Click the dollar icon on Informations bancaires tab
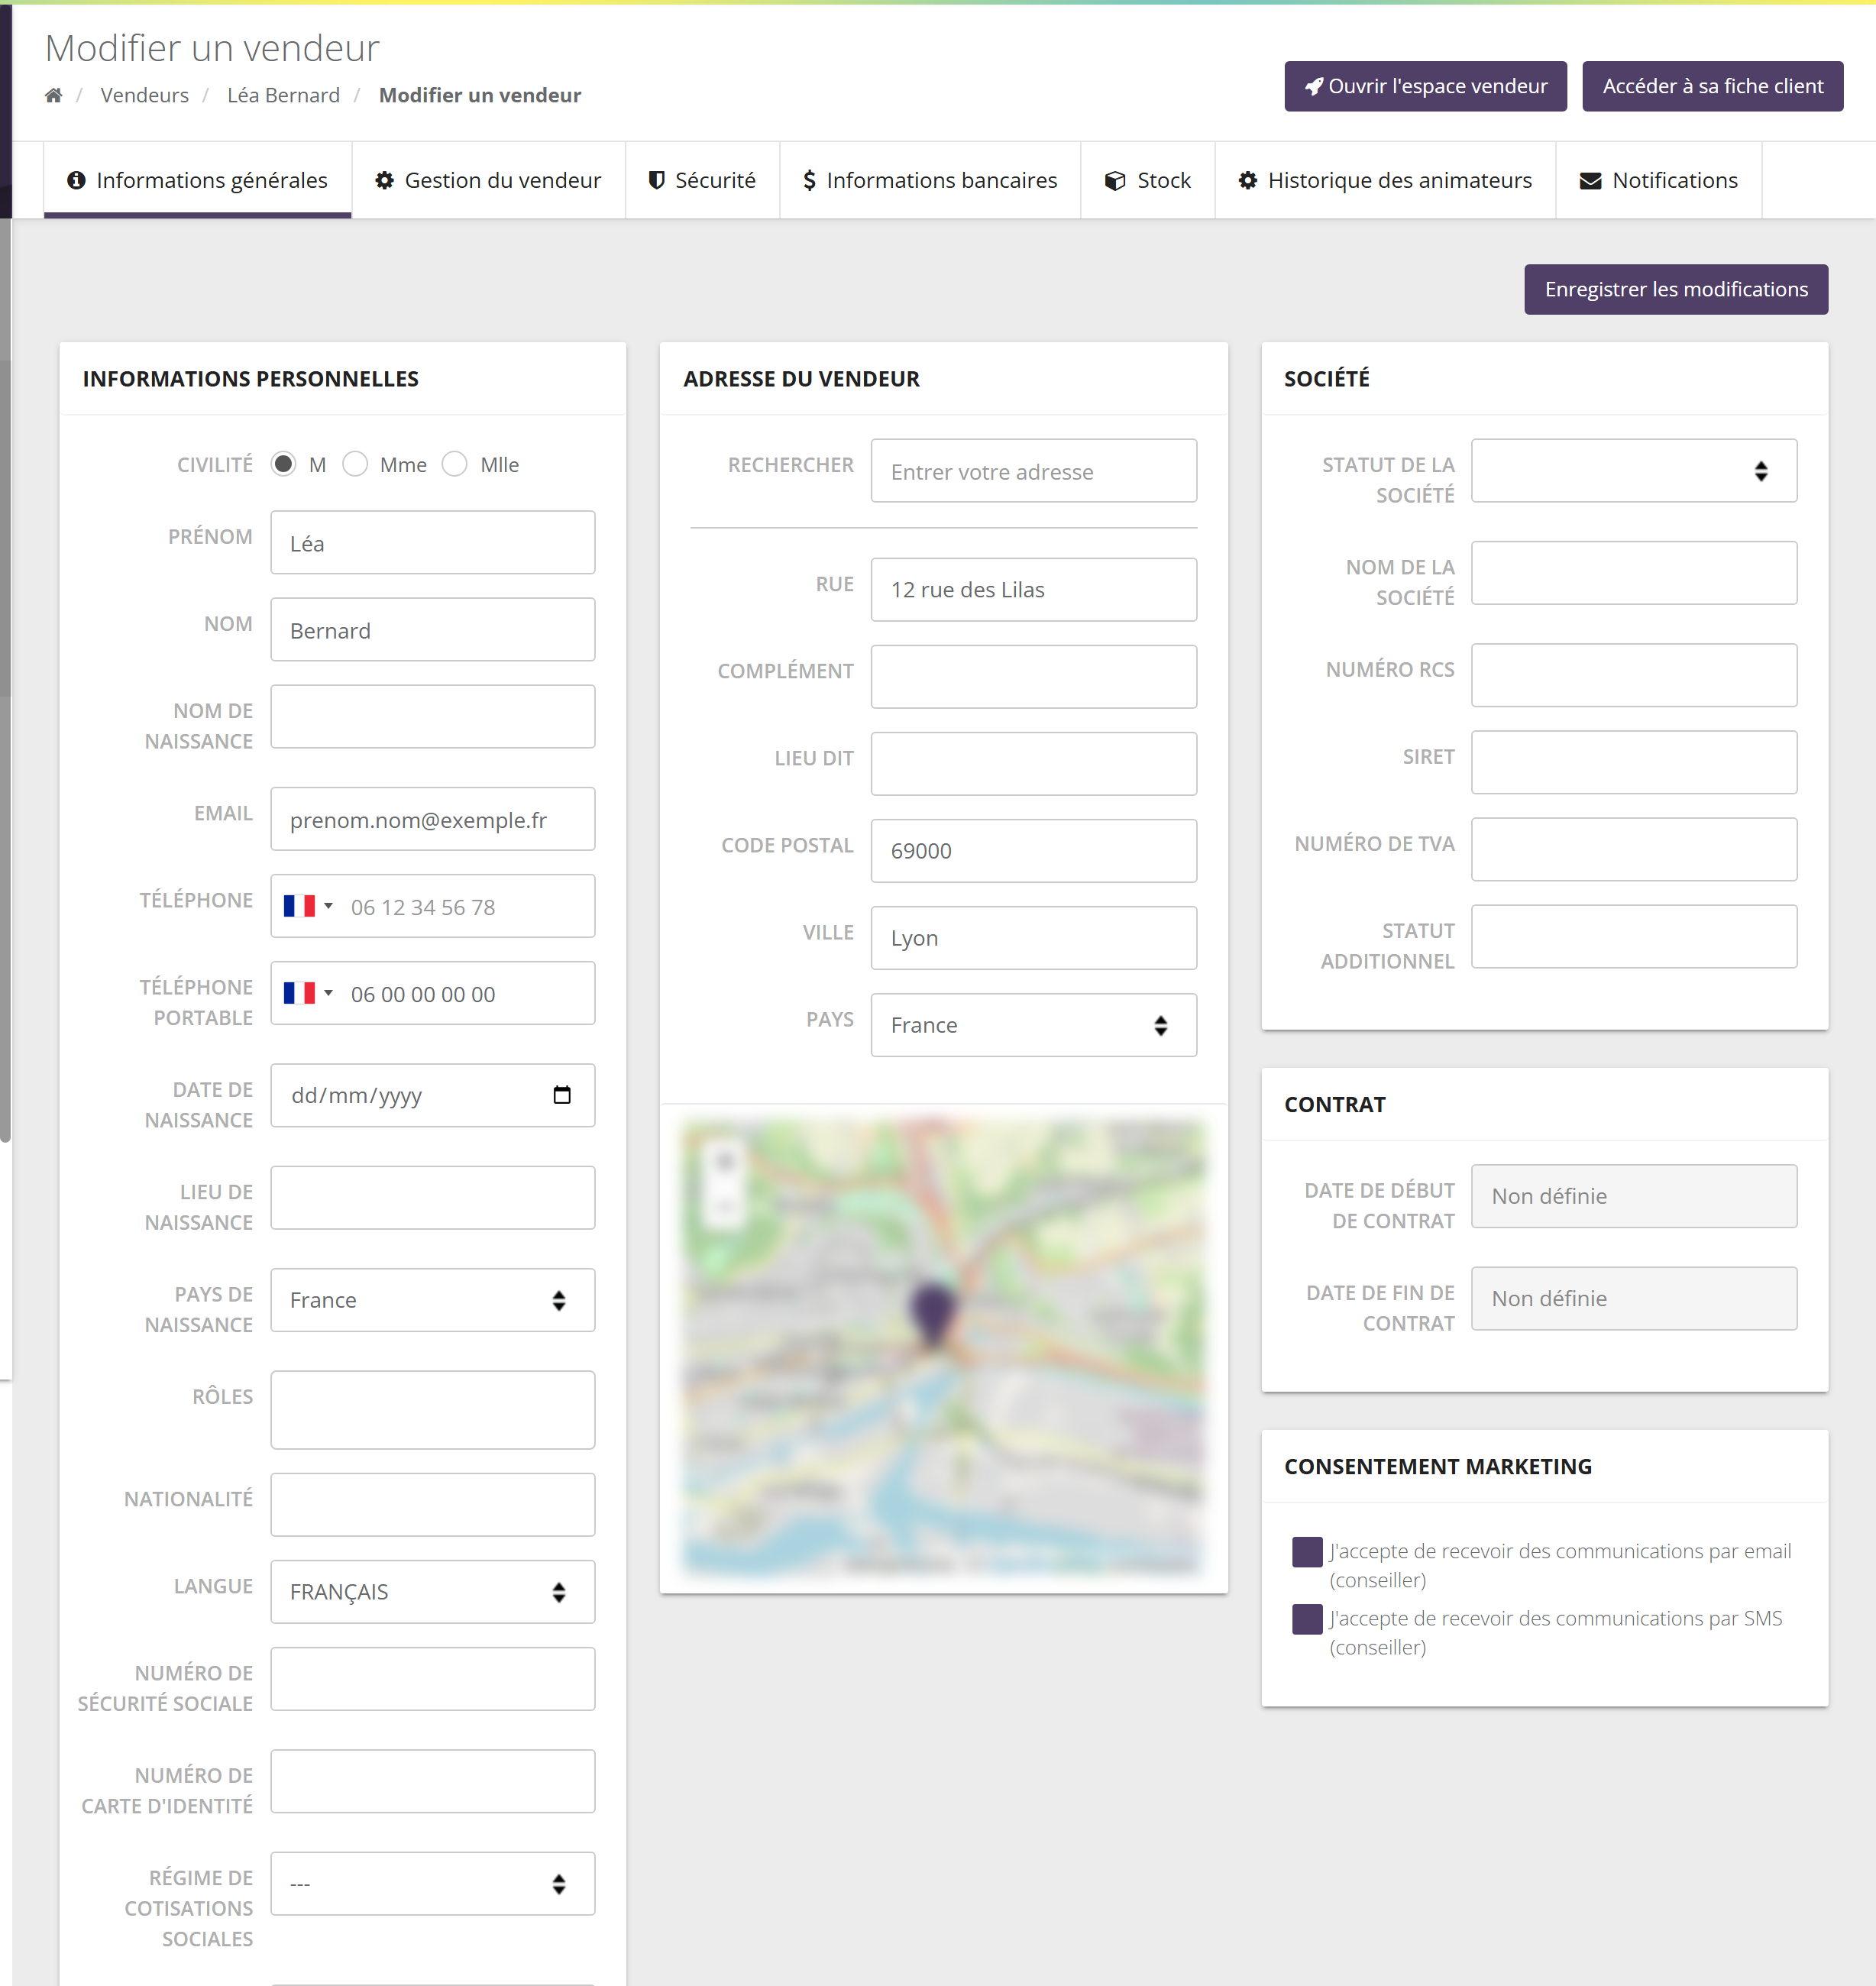 (809, 180)
